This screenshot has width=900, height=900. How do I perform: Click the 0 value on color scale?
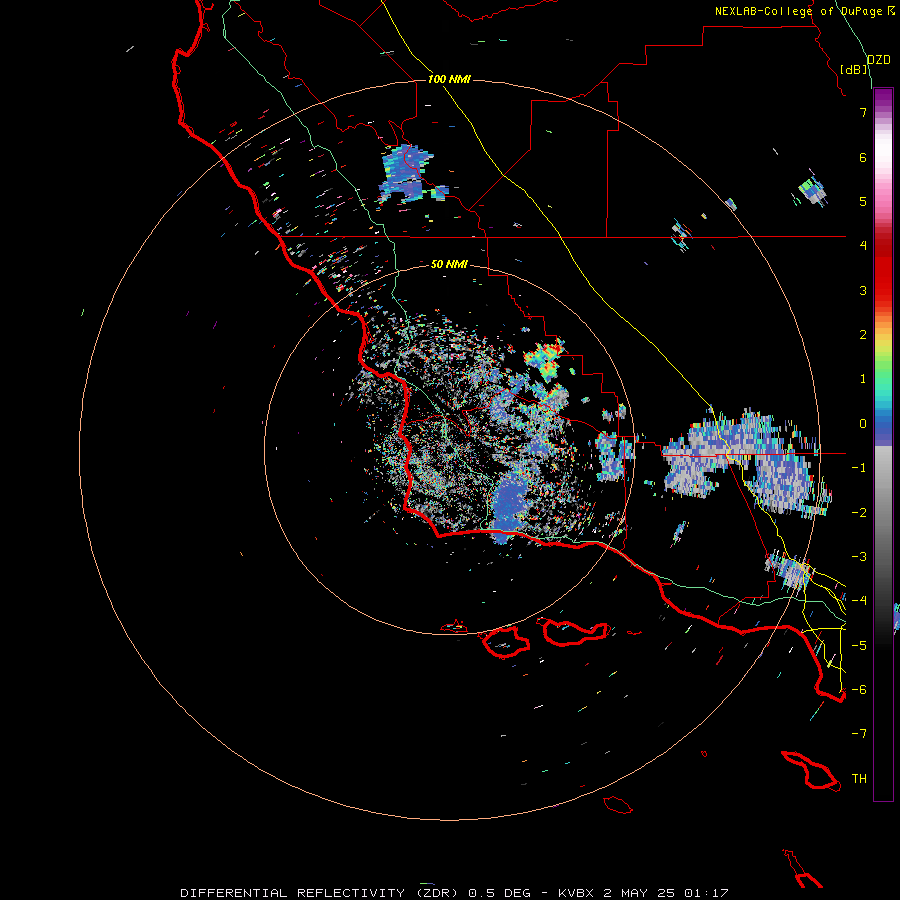coord(863,424)
